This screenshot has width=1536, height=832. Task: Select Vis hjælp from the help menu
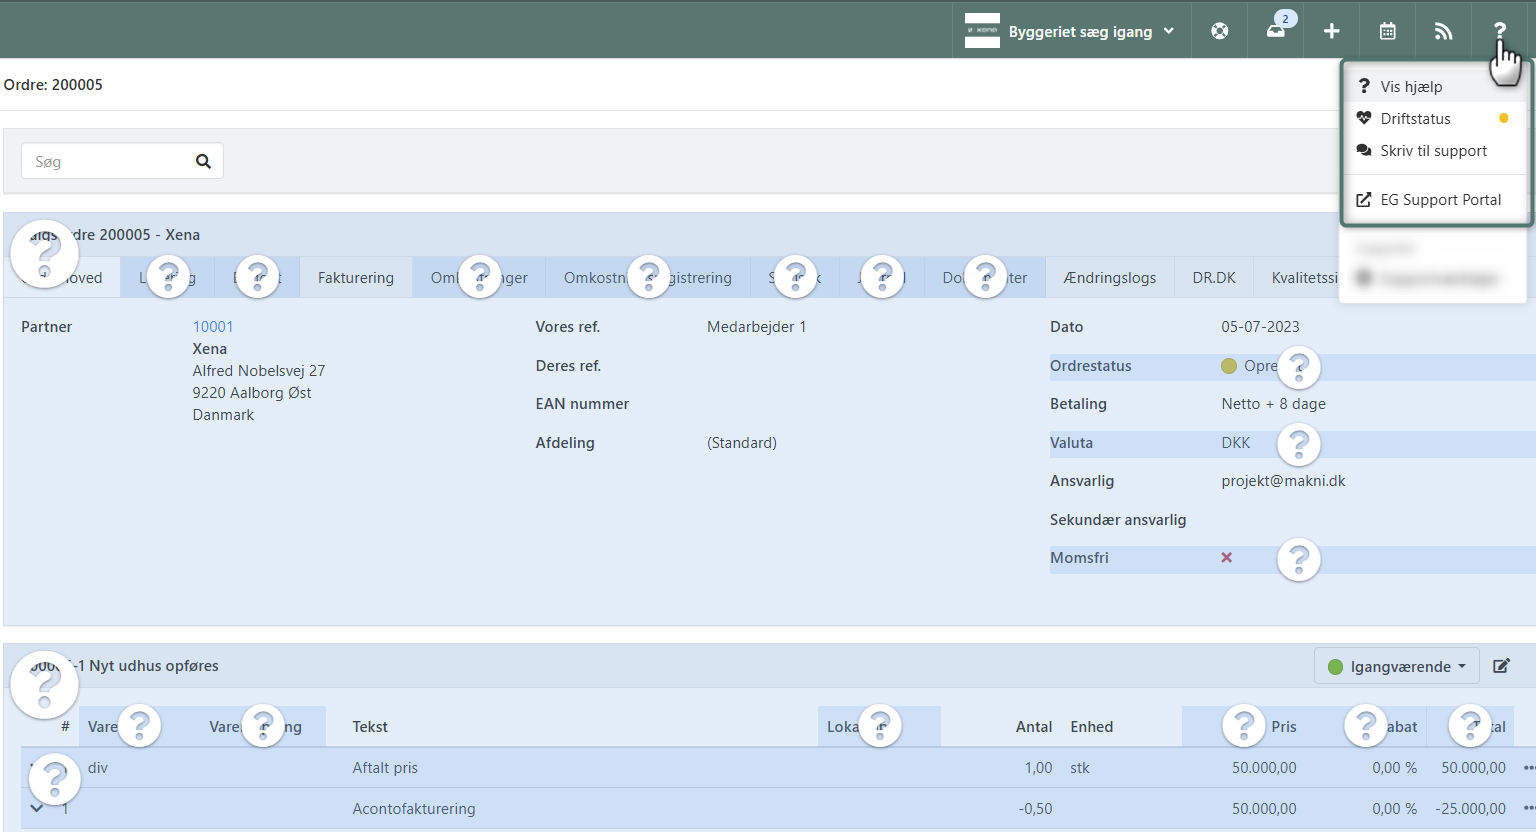tap(1411, 87)
